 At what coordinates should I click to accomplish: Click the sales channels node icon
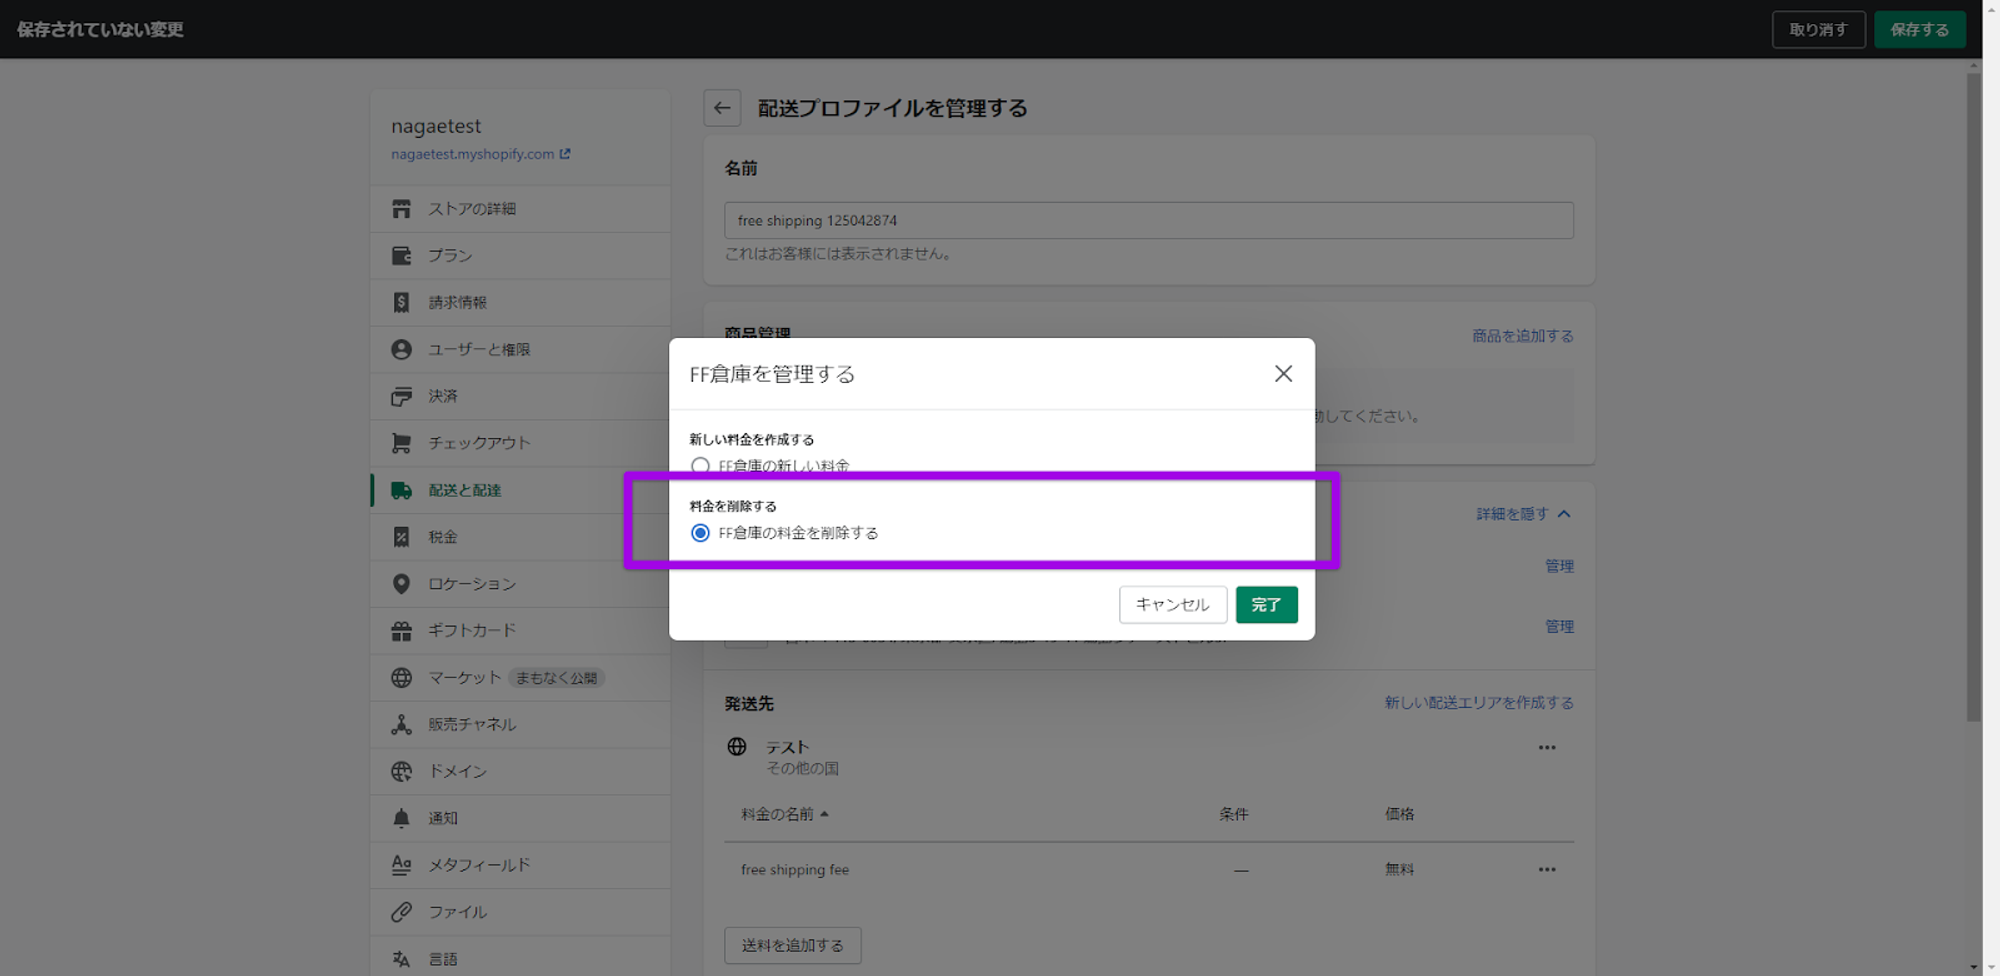(x=401, y=724)
